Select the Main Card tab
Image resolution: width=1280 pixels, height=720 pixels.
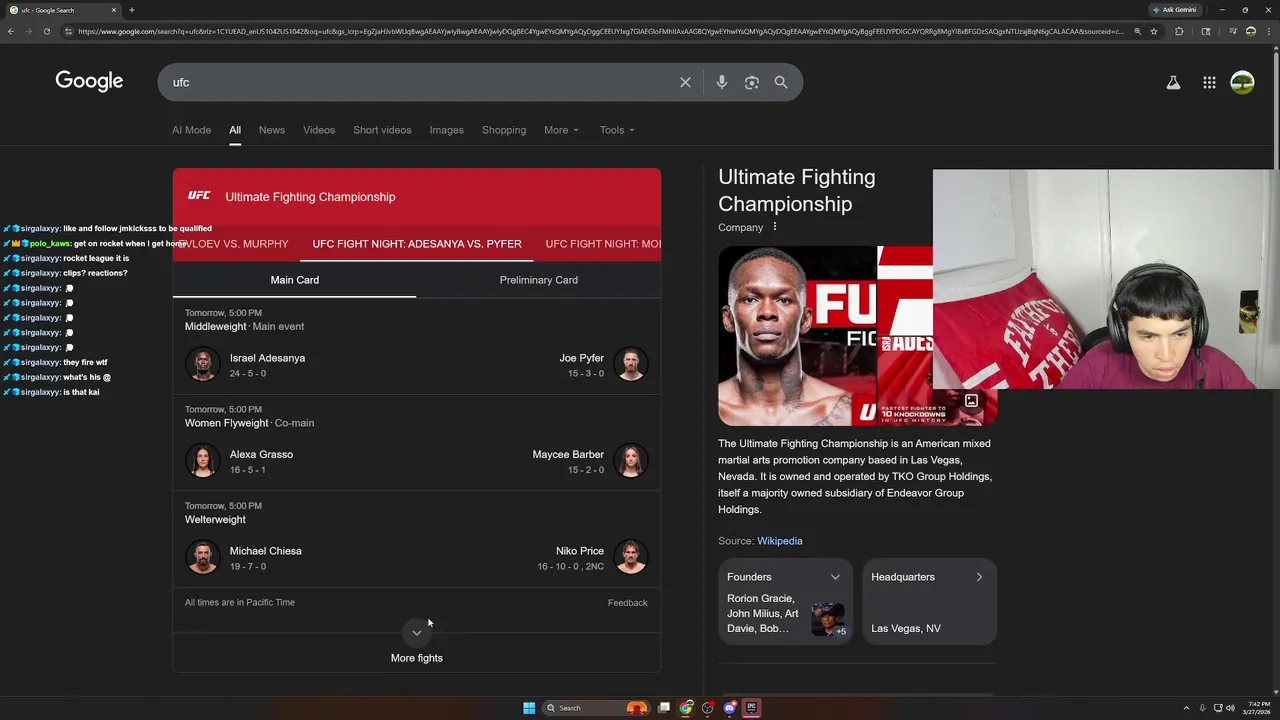[x=295, y=280]
